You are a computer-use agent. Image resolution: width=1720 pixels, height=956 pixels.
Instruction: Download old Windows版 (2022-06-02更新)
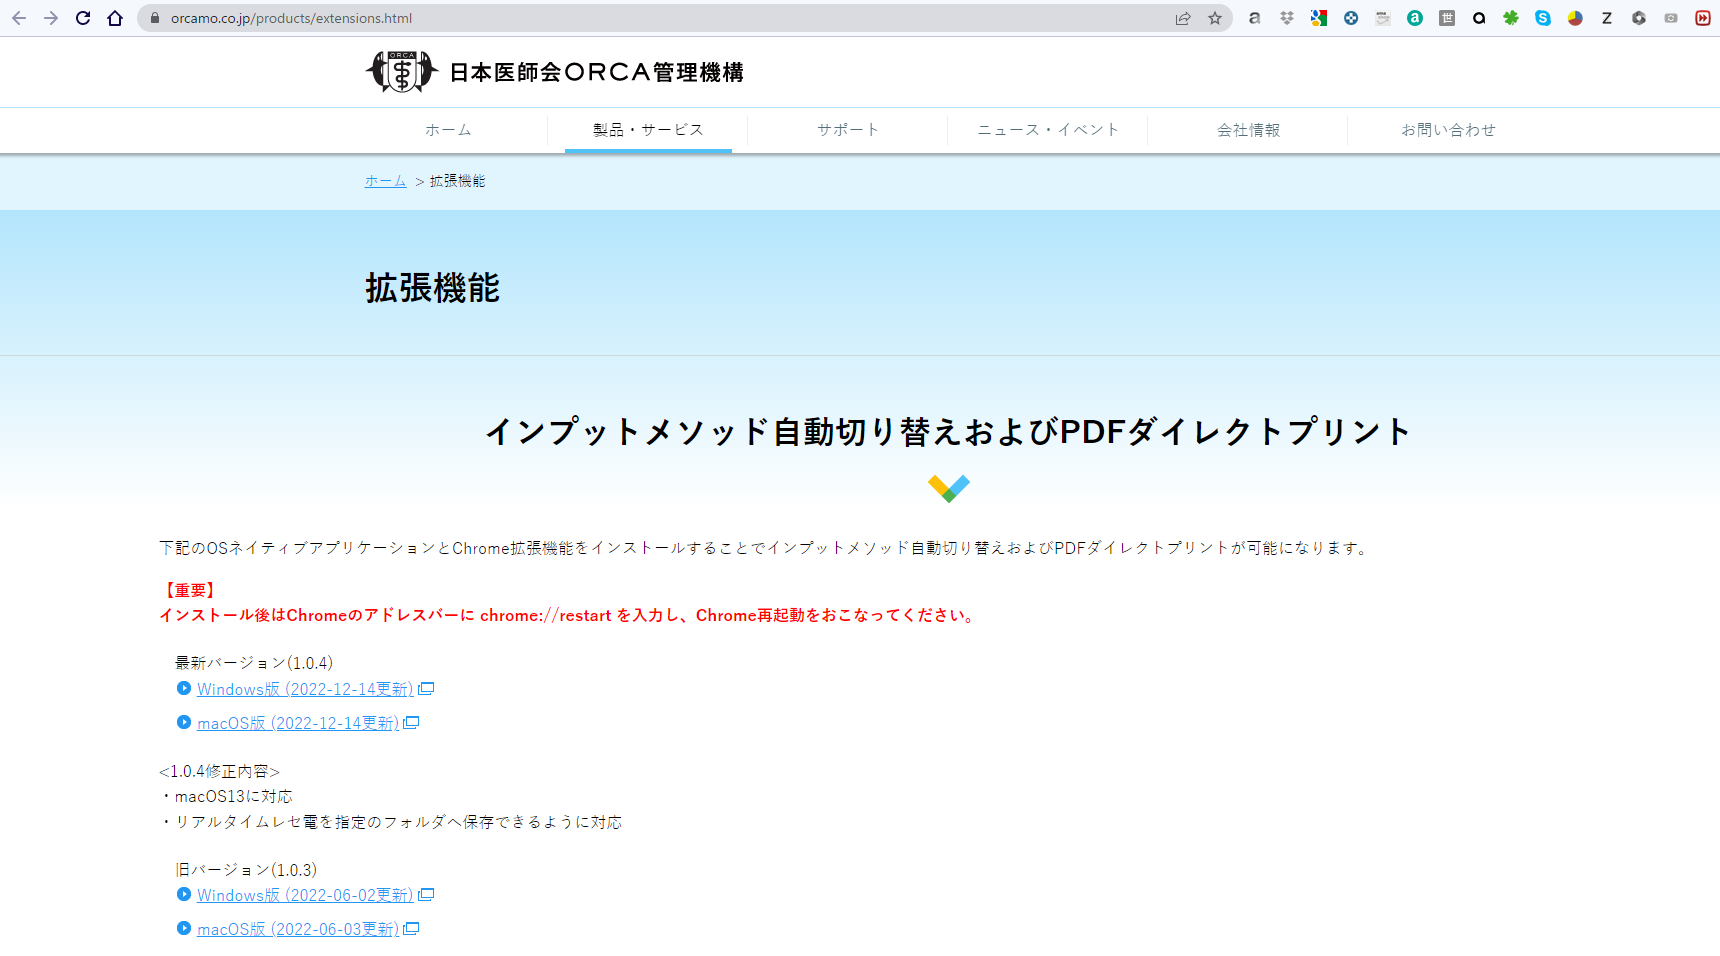305,895
